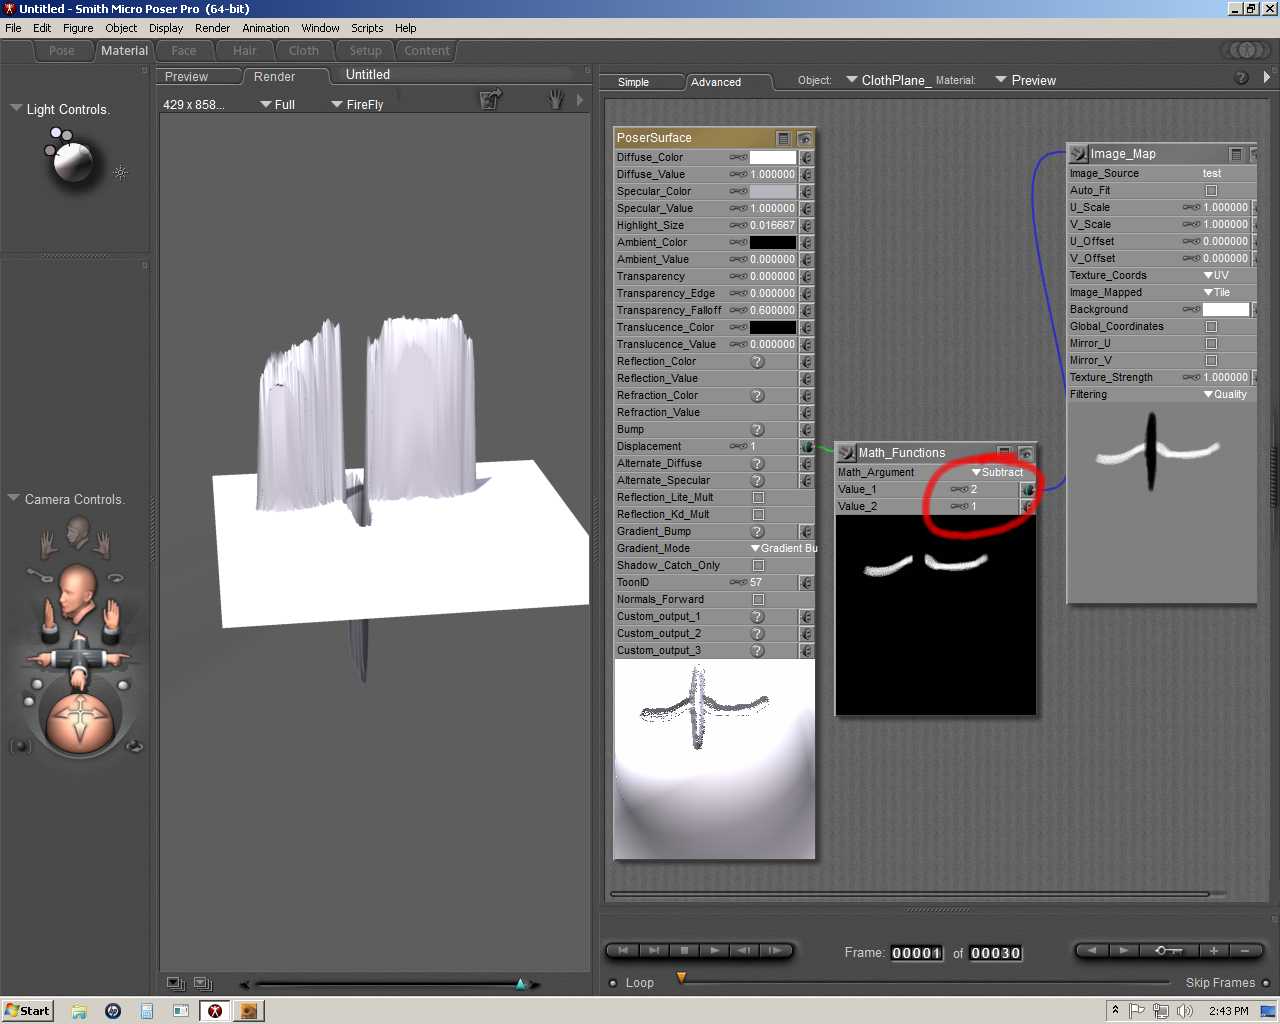Click the Diffuse_Color plug connector icon
The height and width of the screenshot is (1024, 1280).
coord(806,157)
